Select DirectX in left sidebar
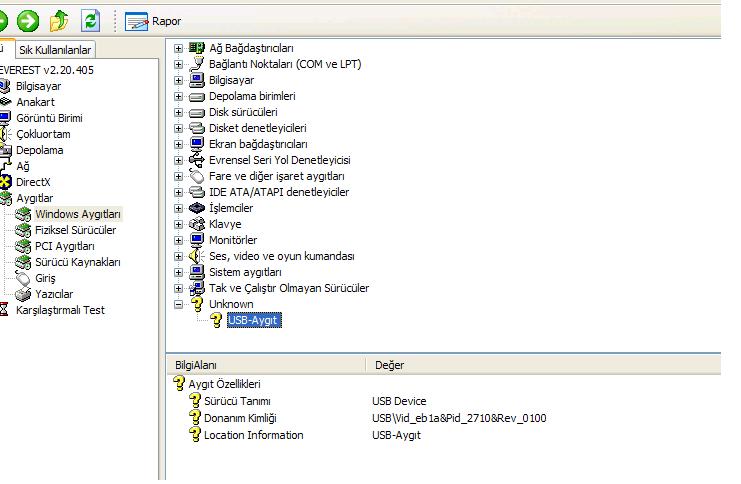Screen dimensions: 741x484 [x=33, y=182]
